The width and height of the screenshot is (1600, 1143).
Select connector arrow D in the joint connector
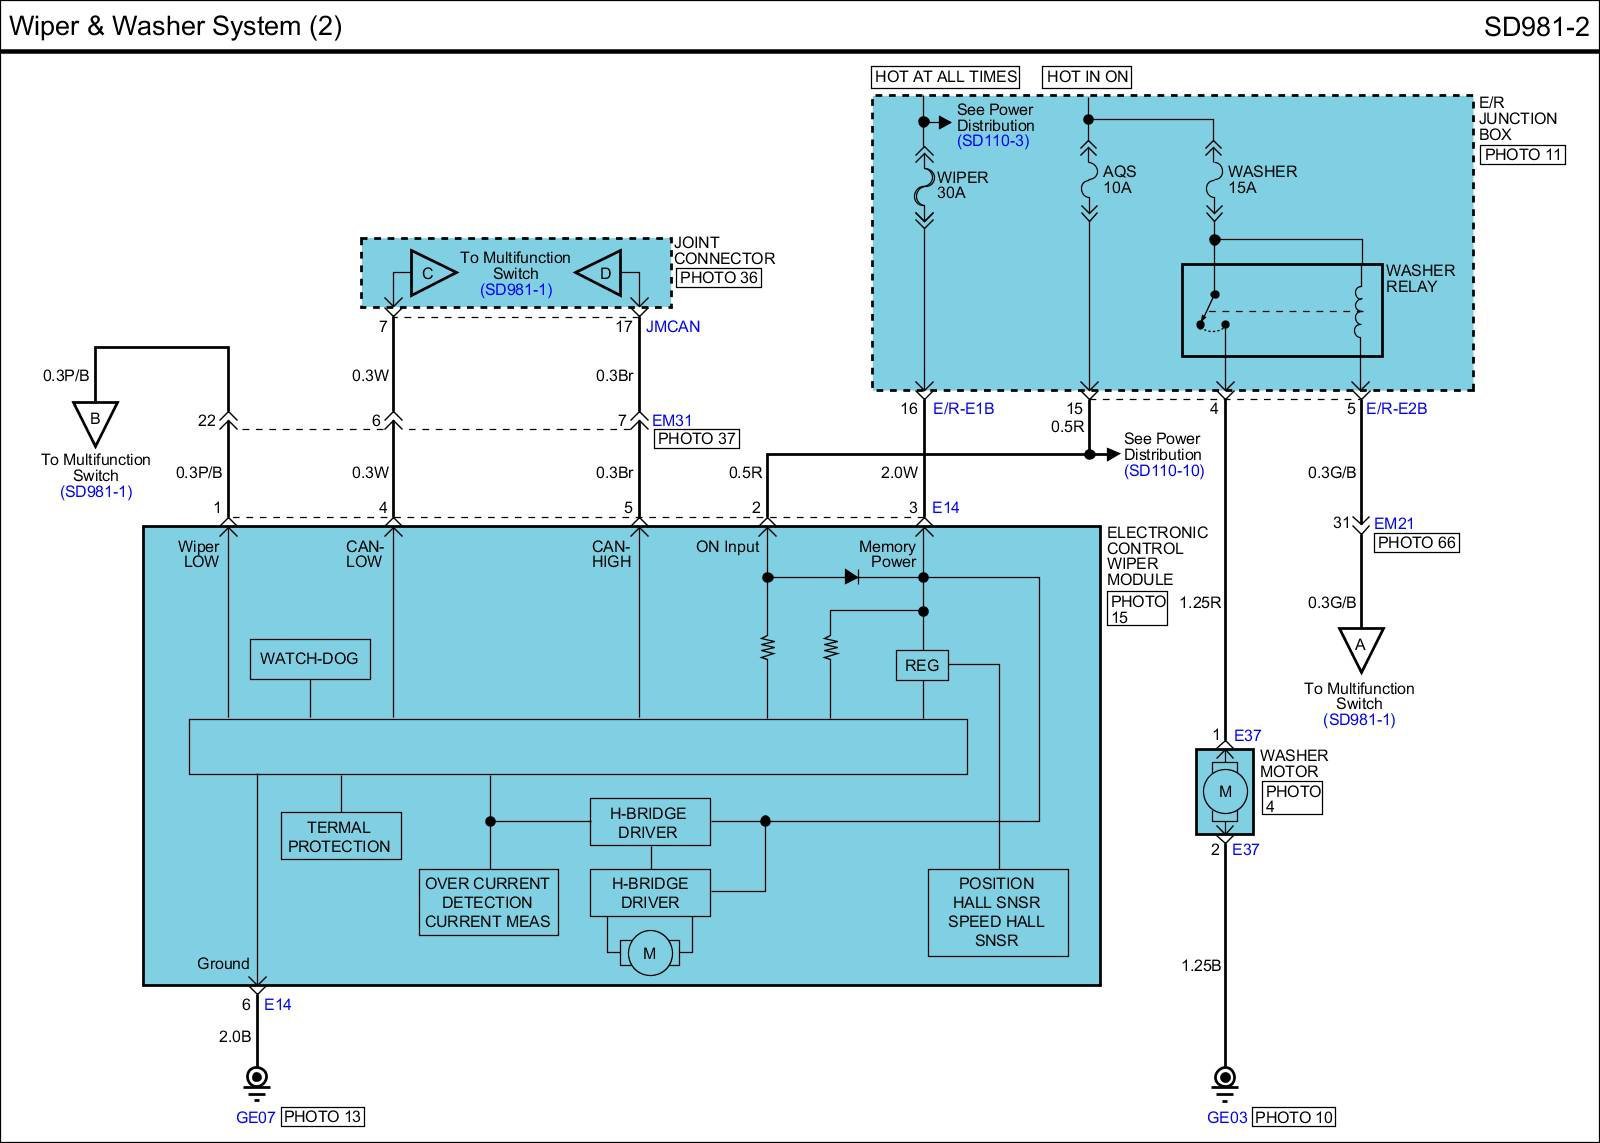pyautogui.click(x=601, y=273)
